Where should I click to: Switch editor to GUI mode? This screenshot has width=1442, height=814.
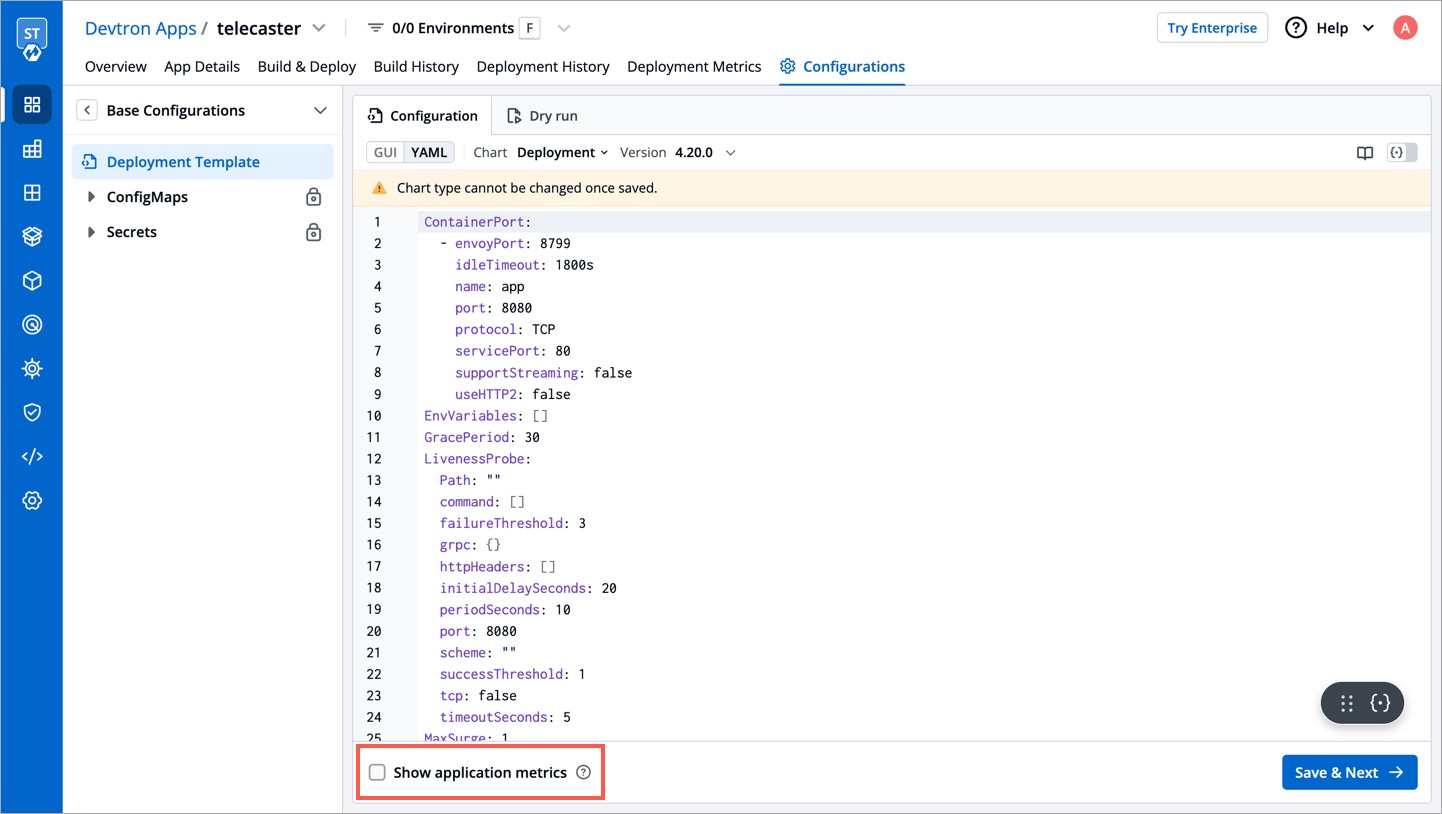[386, 153]
